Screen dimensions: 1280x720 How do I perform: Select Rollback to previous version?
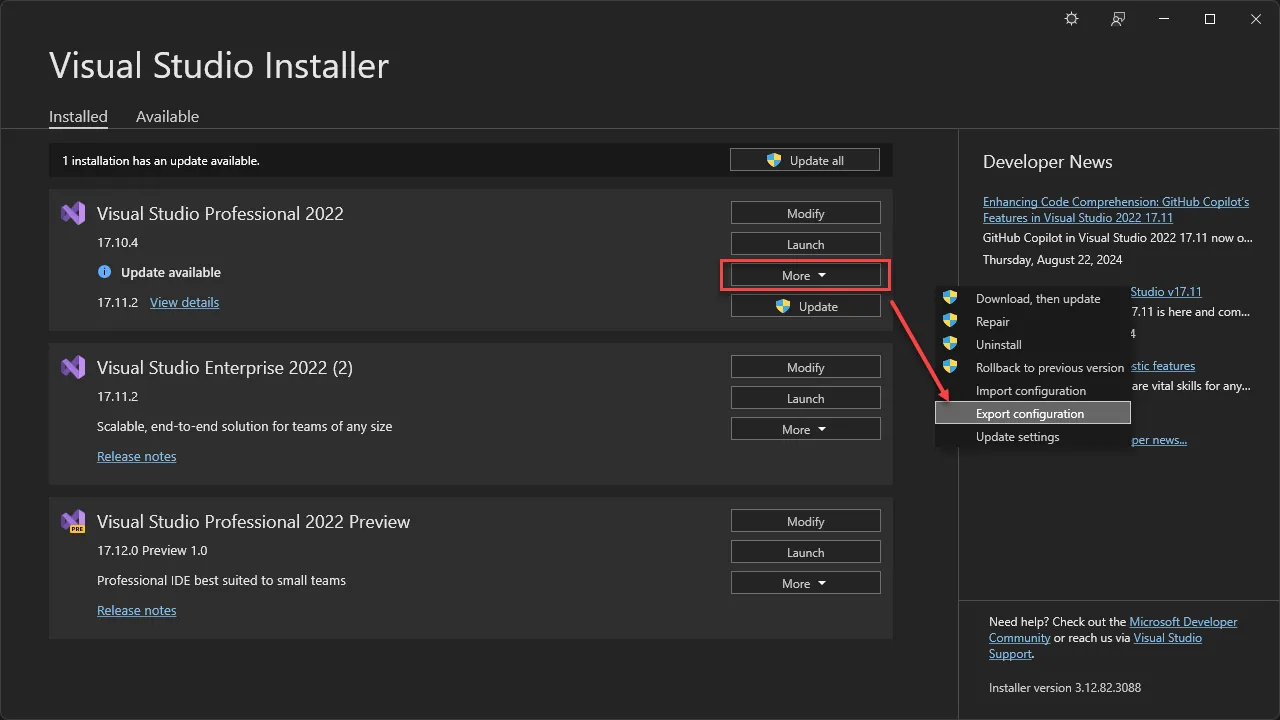1049,367
